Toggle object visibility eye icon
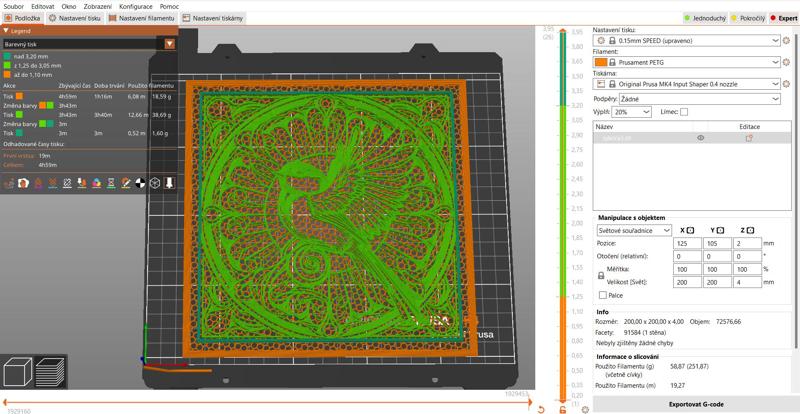The height and width of the screenshot is (414, 800). pos(701,138)
